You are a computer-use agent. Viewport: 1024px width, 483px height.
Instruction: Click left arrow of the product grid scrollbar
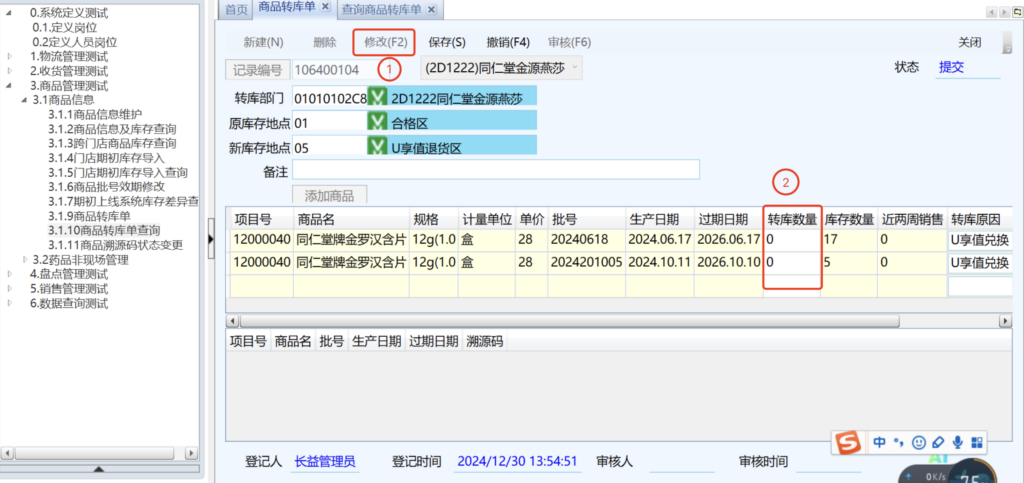(x=232, y=321)
